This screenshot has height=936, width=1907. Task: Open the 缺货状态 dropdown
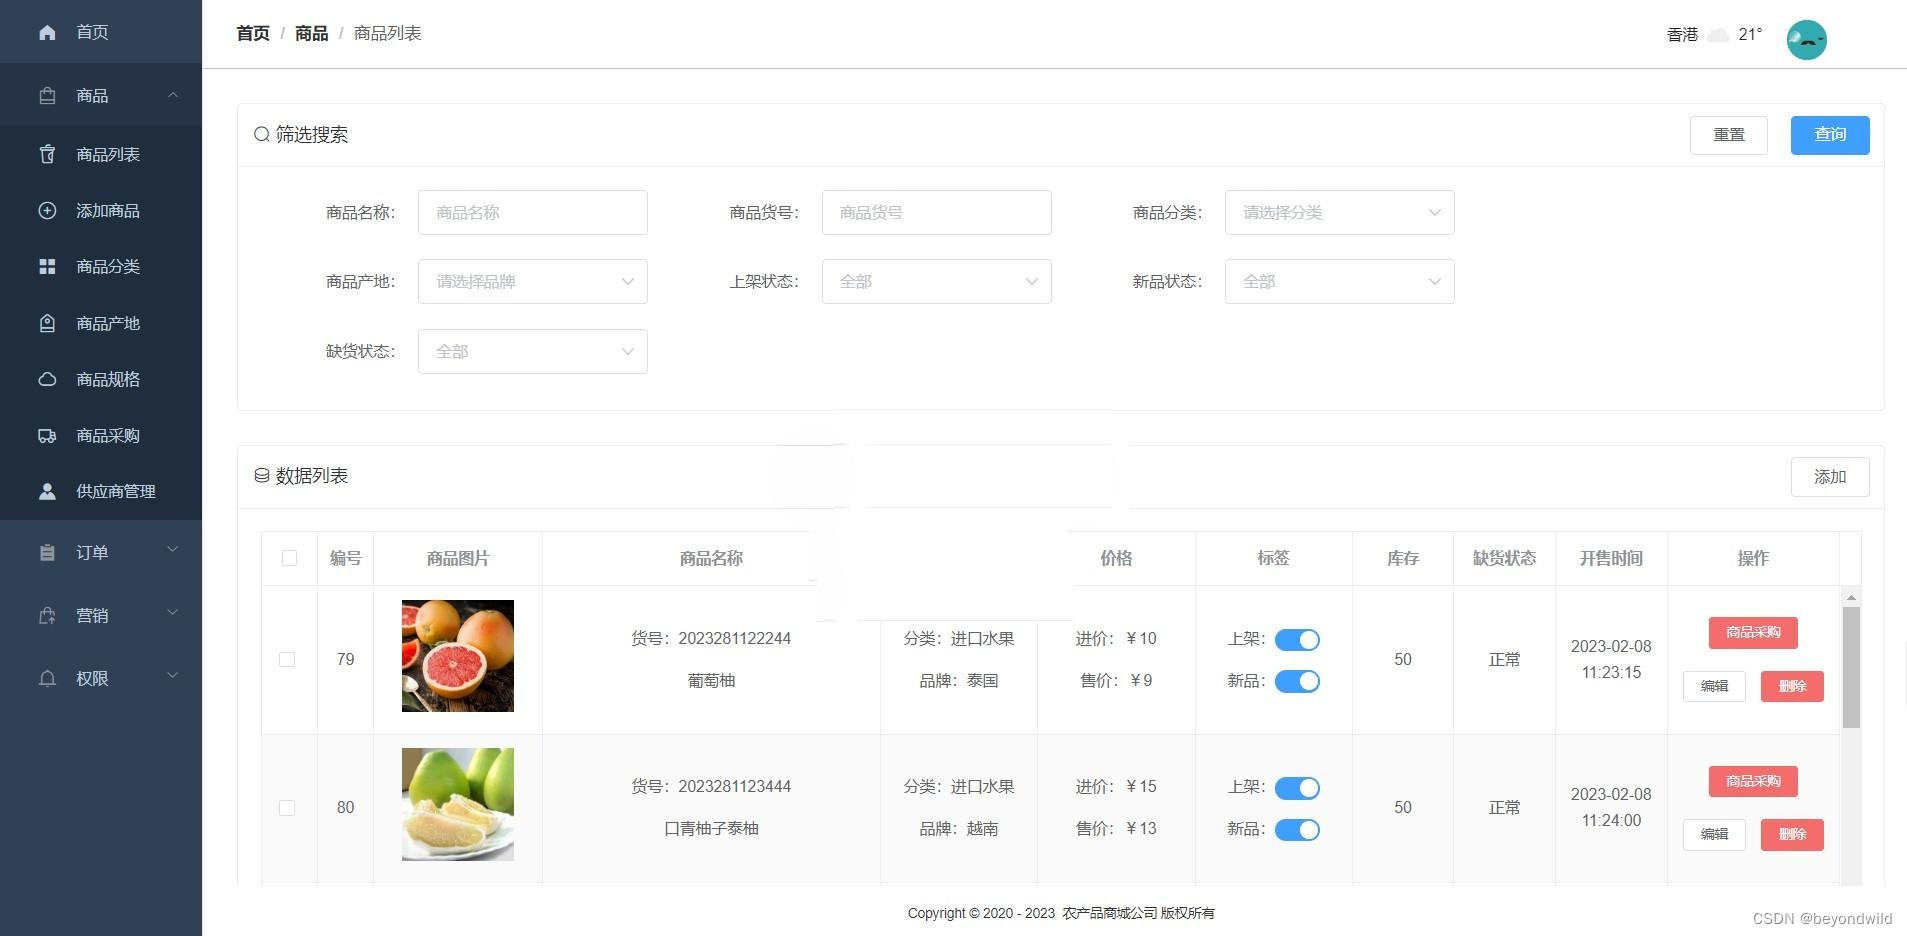(x=532, y=351)
